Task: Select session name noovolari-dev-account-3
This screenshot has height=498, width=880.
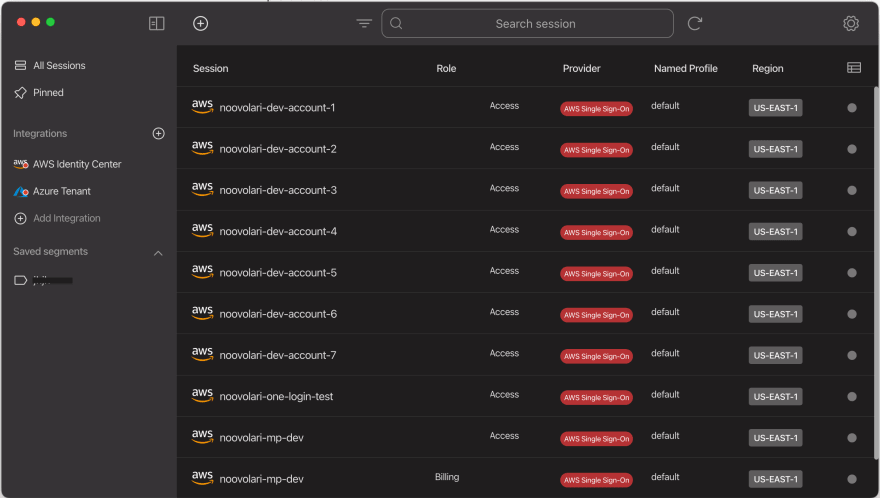Action: point(278,190)
